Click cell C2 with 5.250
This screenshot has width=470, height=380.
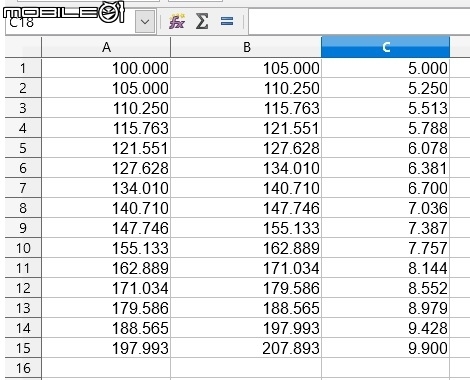pos(386,88)
